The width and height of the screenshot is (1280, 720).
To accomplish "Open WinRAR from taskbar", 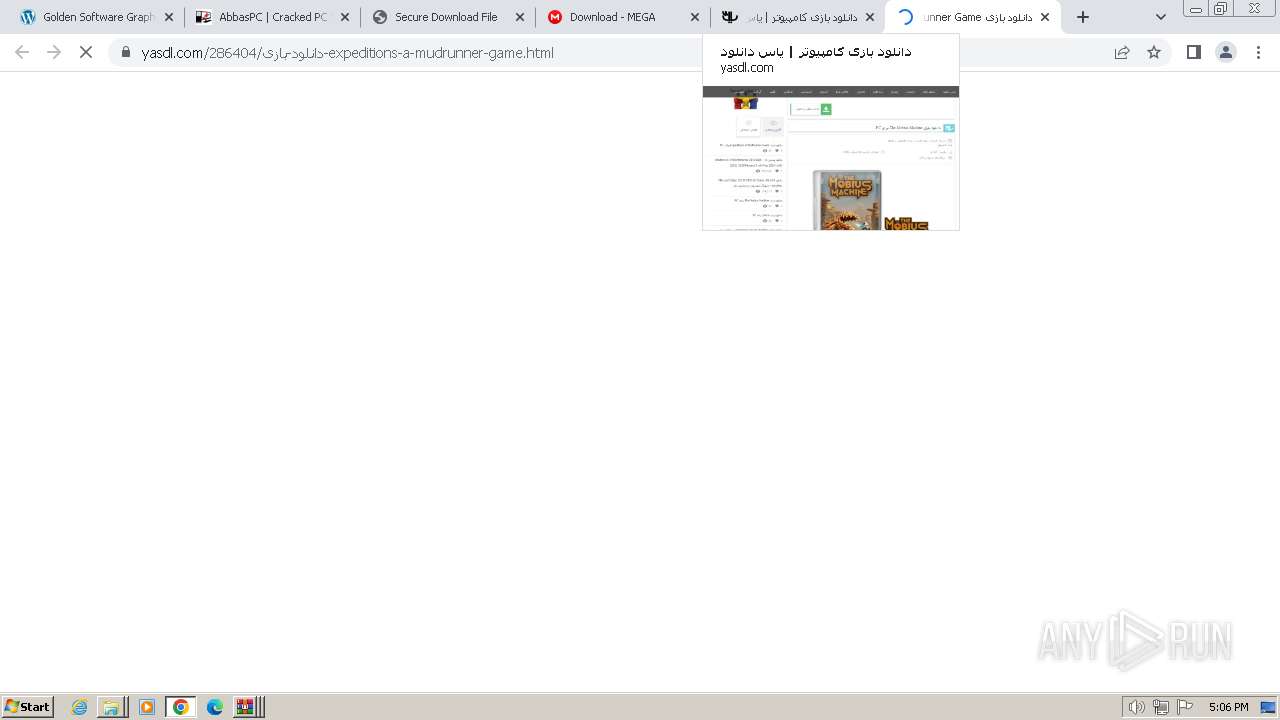I will click(246, 707).
